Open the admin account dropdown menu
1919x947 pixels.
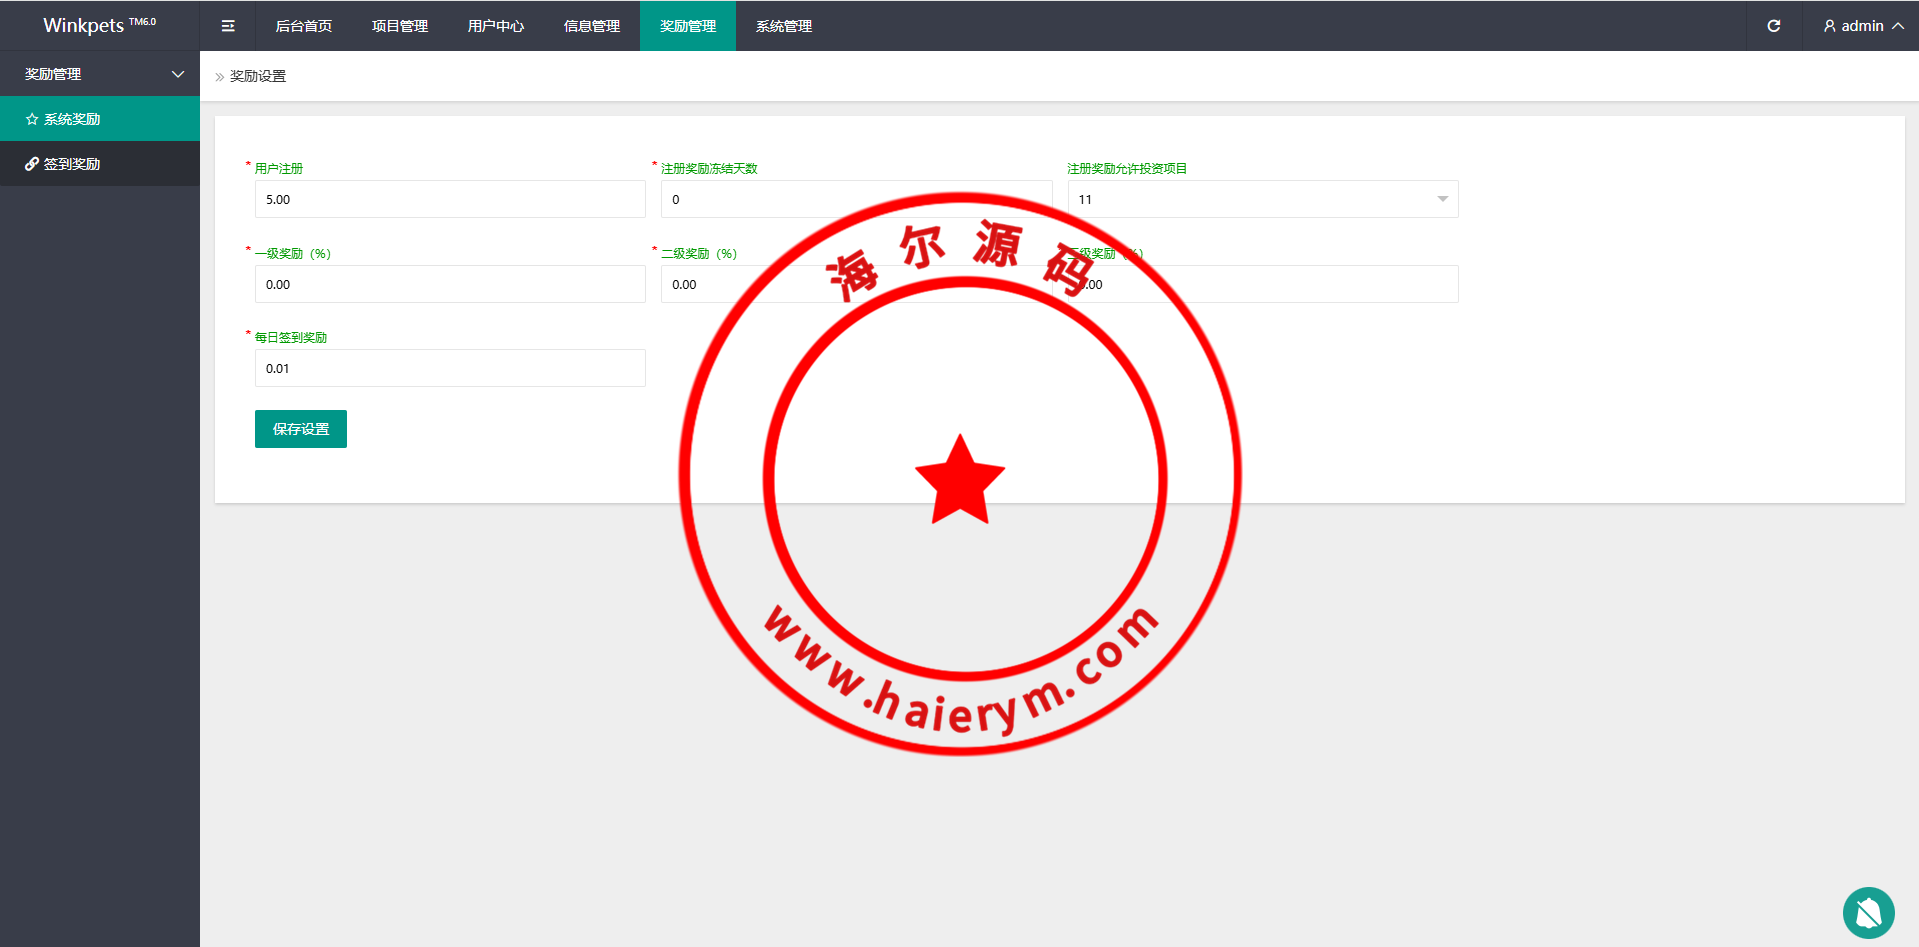coord(1863,26)
